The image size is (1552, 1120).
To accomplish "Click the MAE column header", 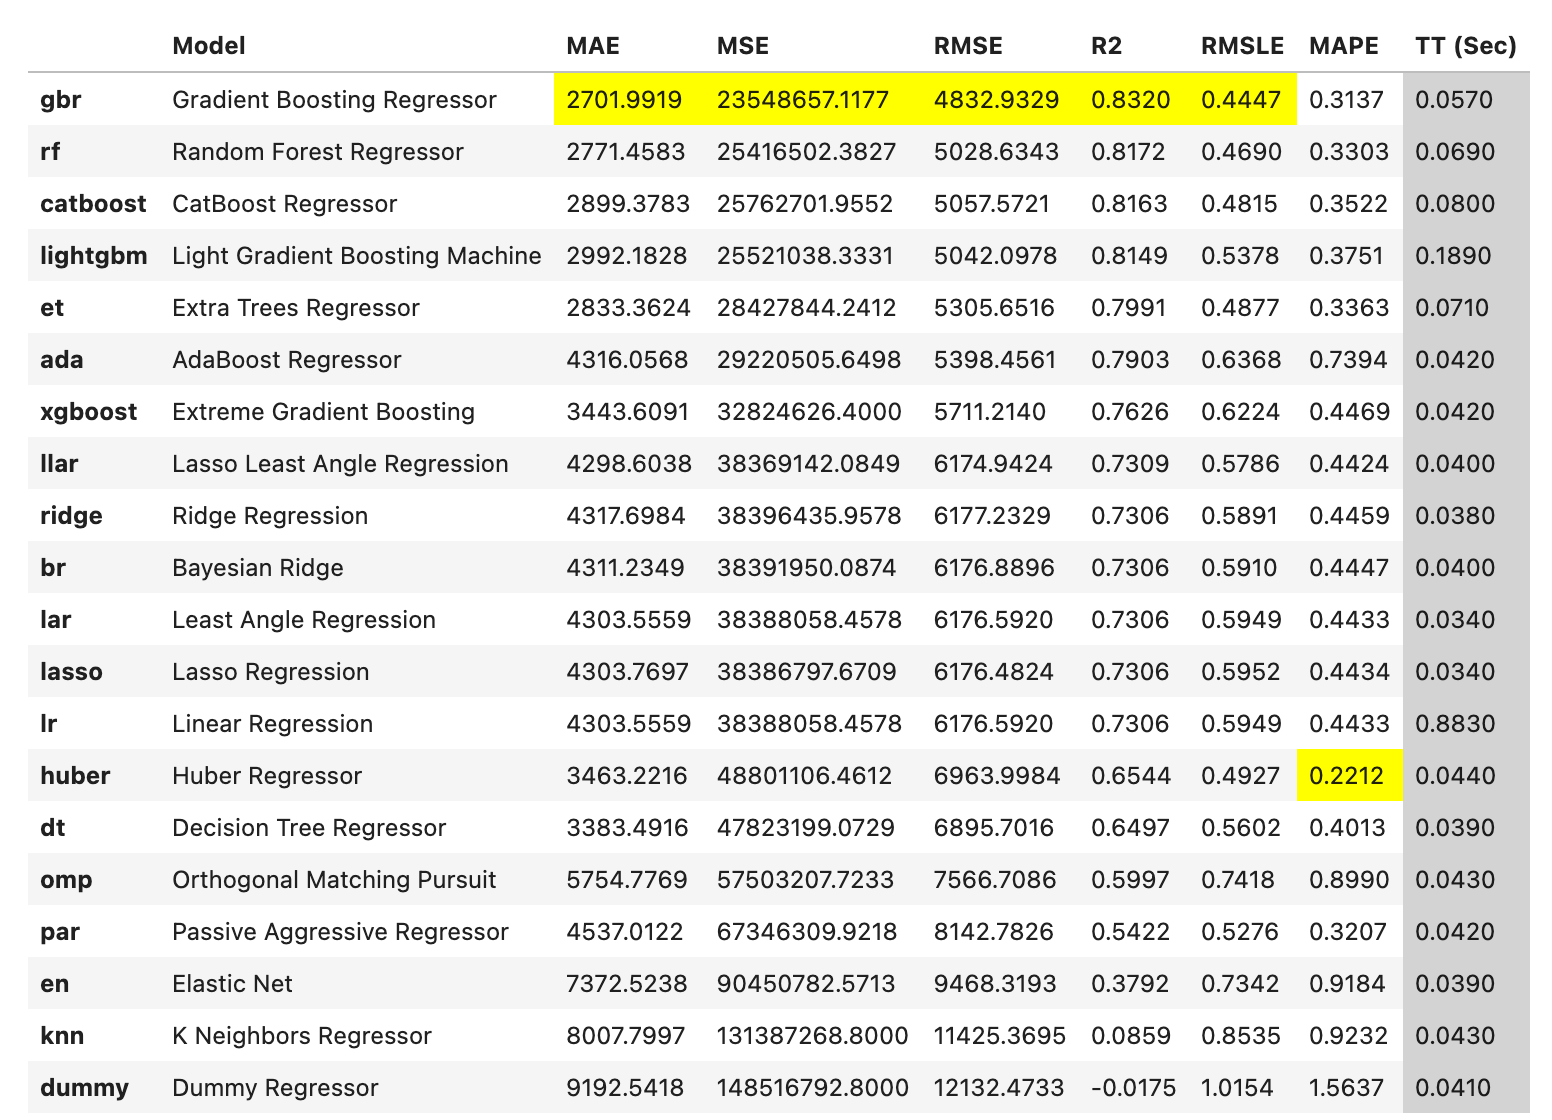I will [592, 46].
